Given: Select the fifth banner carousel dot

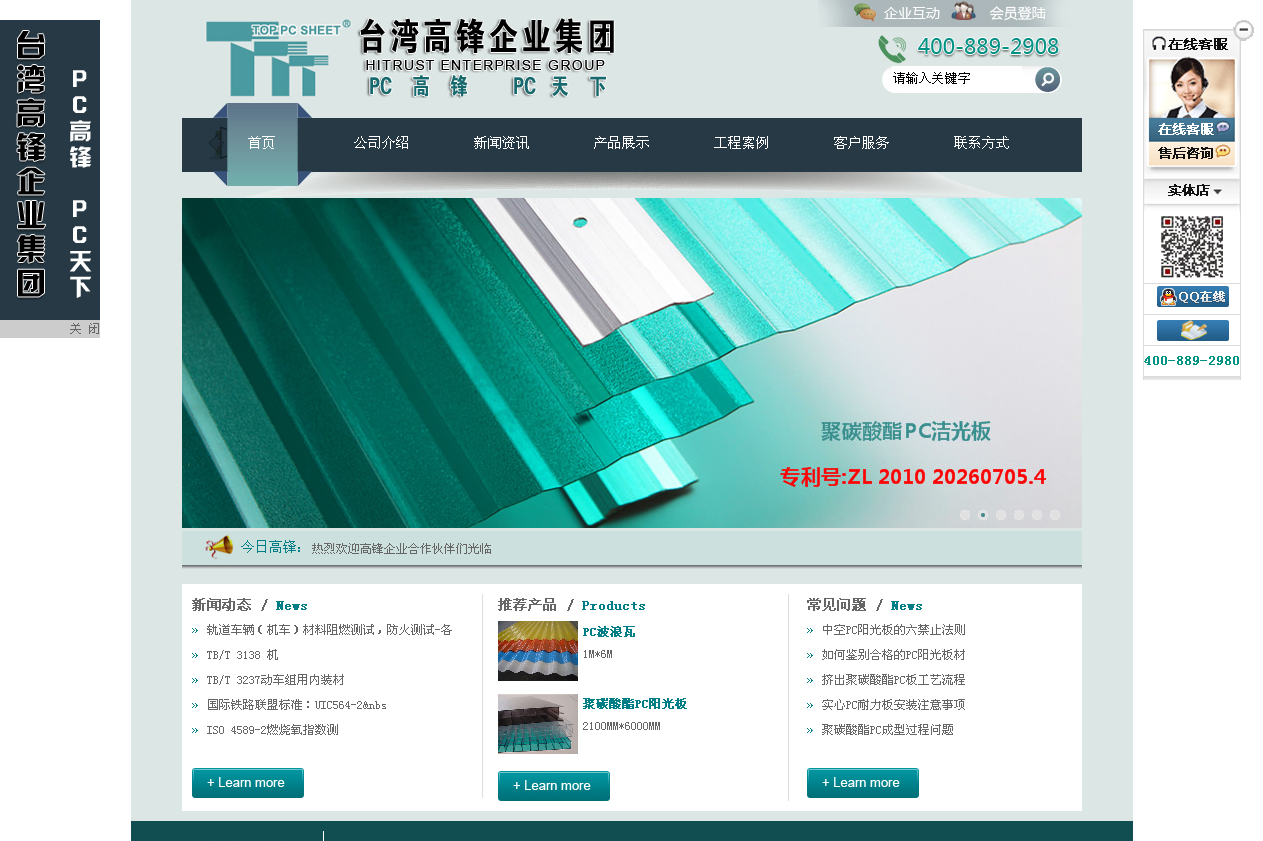Looking at the screenshot, I should coord(1037,515).
